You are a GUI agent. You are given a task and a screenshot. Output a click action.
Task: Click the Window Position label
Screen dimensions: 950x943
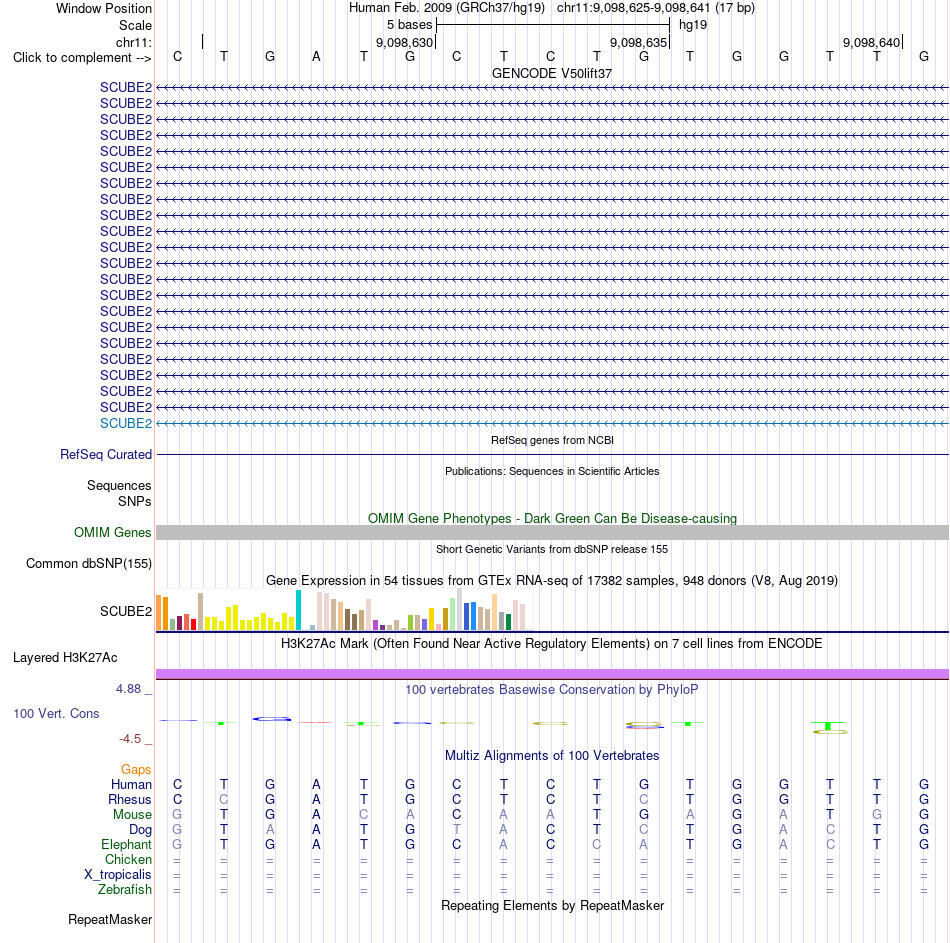(x=104, y=8)
